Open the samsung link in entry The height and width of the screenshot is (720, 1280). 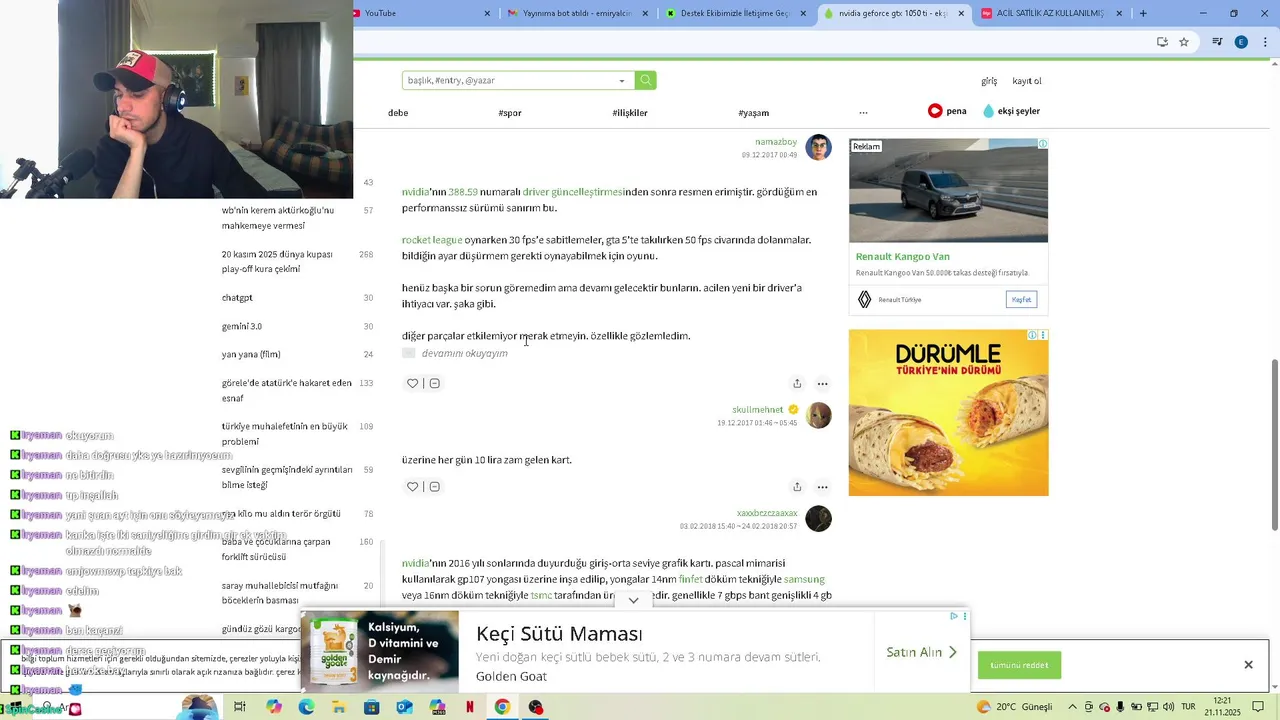(804, 579)
